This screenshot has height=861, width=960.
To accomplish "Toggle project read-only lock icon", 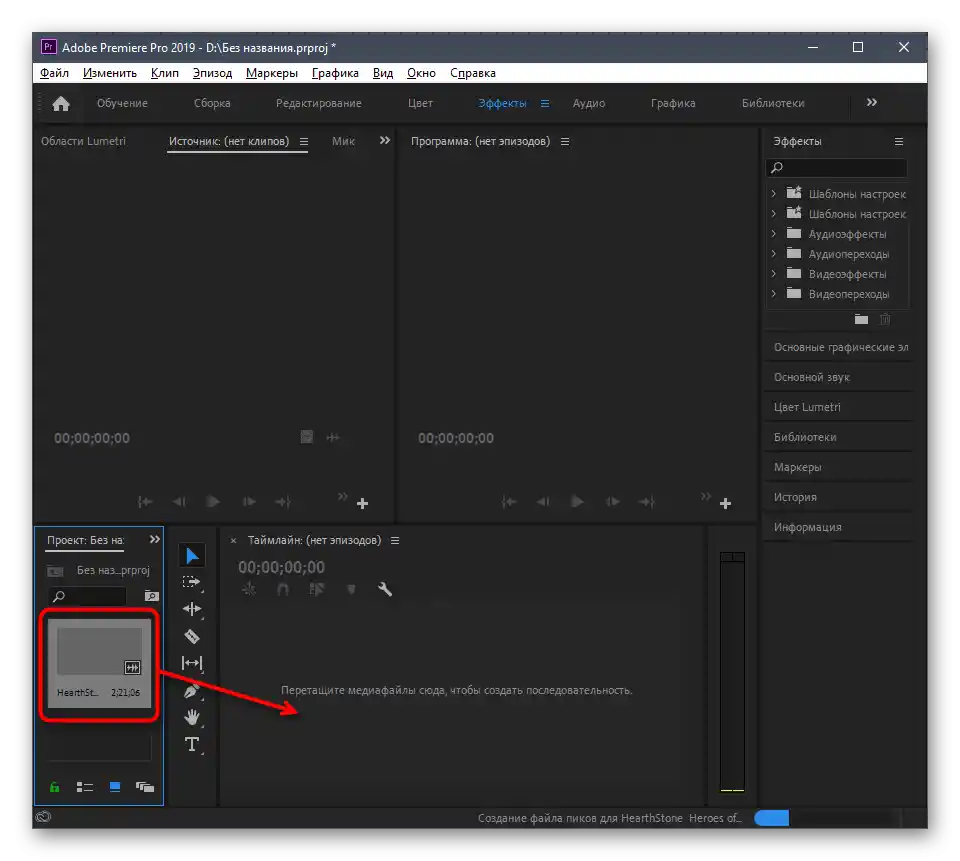I will point(55,787).
